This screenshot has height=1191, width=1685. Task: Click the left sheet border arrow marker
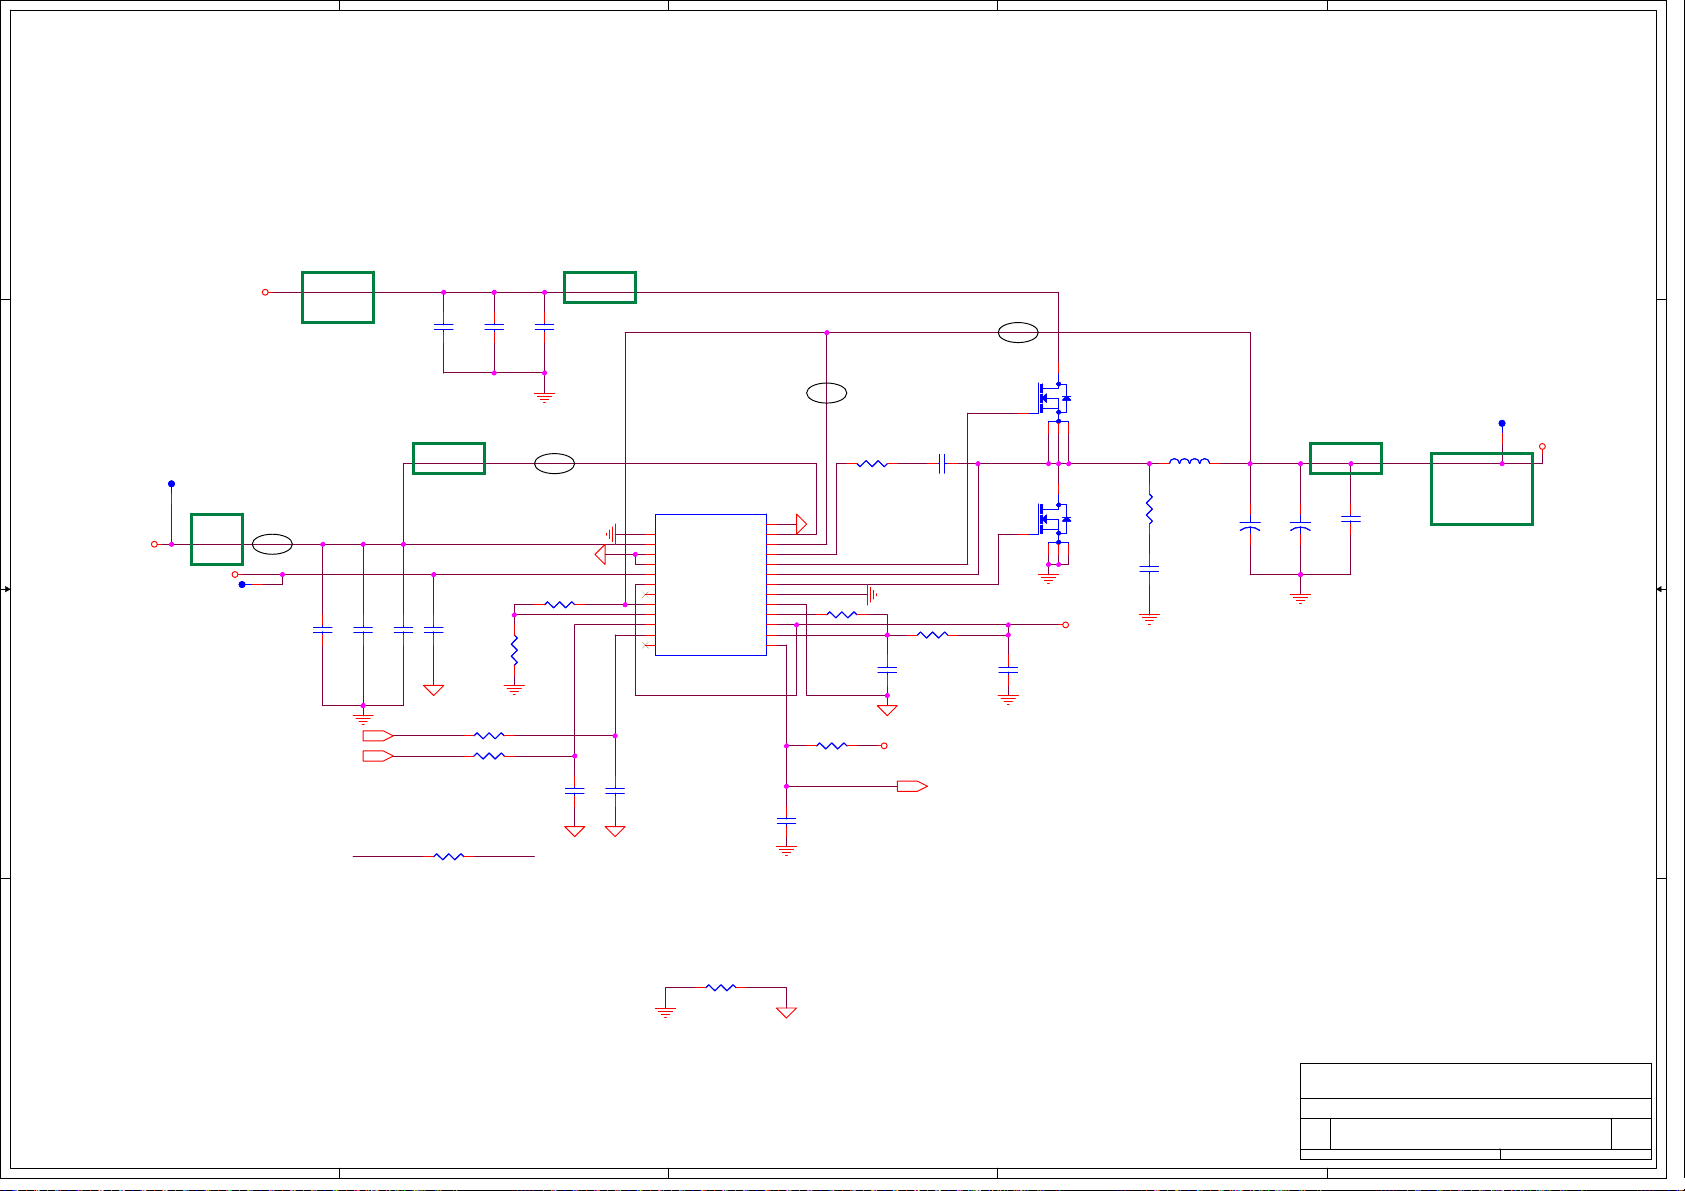click(x=6, y=589)
